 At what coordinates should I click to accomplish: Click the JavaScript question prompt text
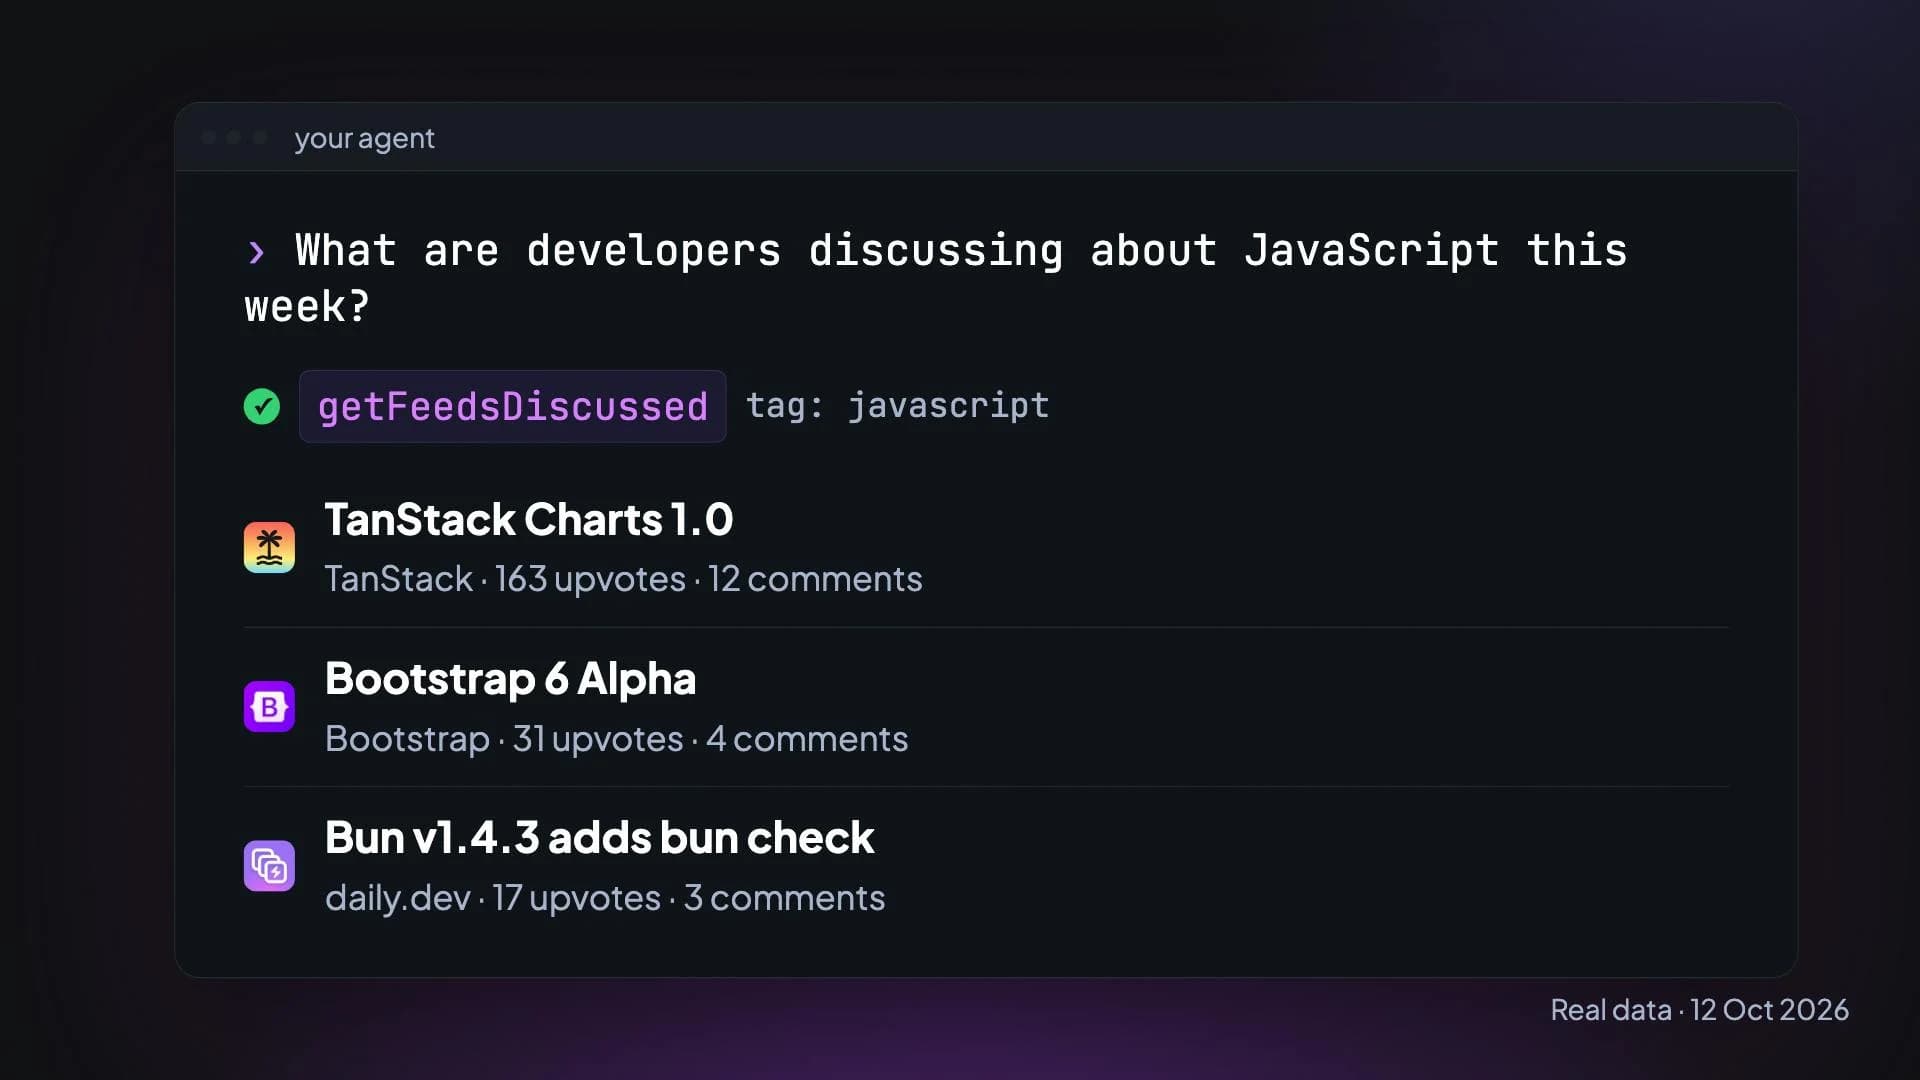coord(936,278)
